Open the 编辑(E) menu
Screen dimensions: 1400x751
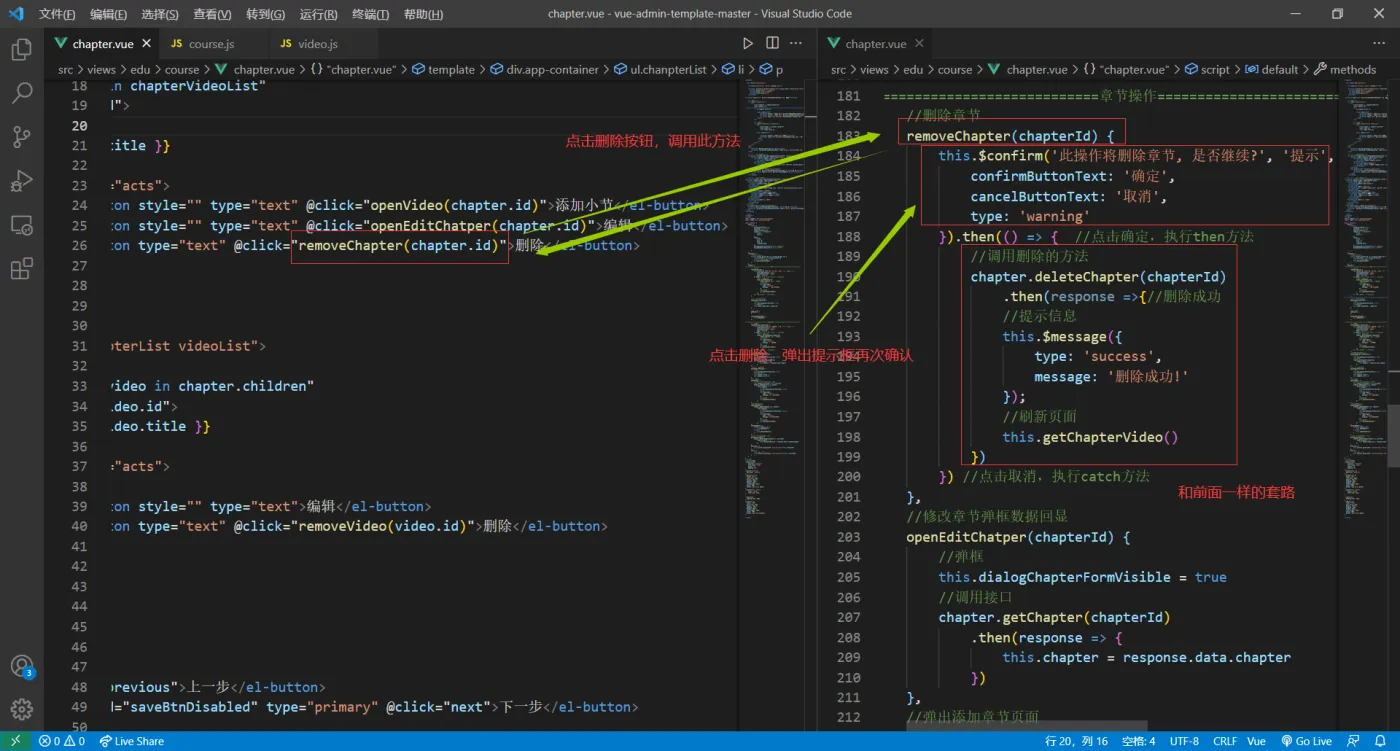[x=108, y=14]
